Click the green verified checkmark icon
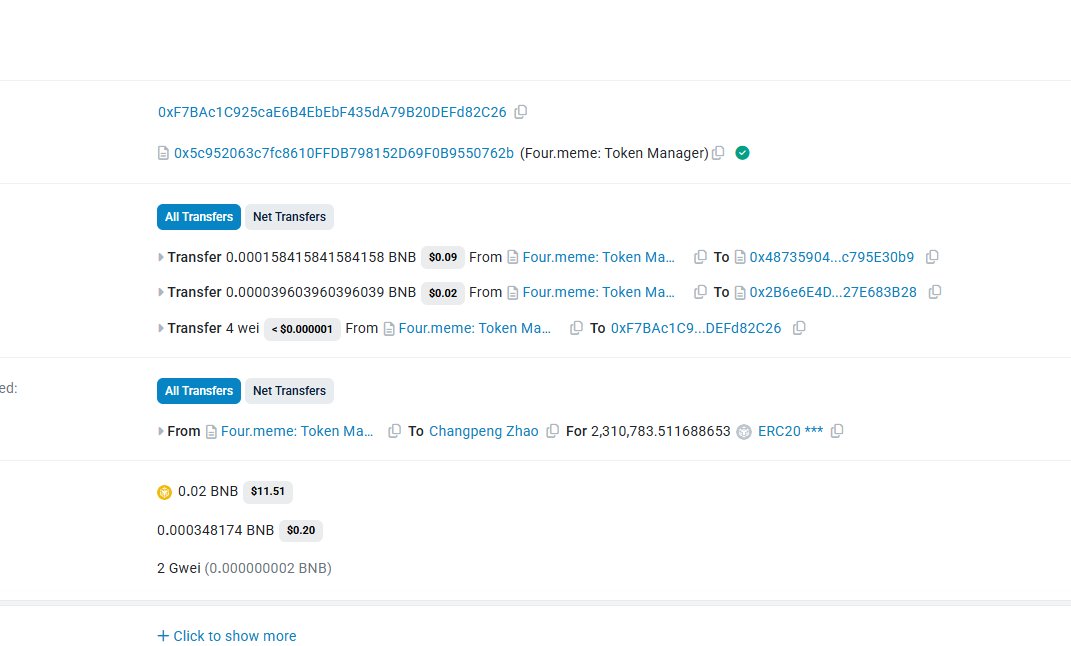This screenshot has width=1071, height=646. coord(742,153)
